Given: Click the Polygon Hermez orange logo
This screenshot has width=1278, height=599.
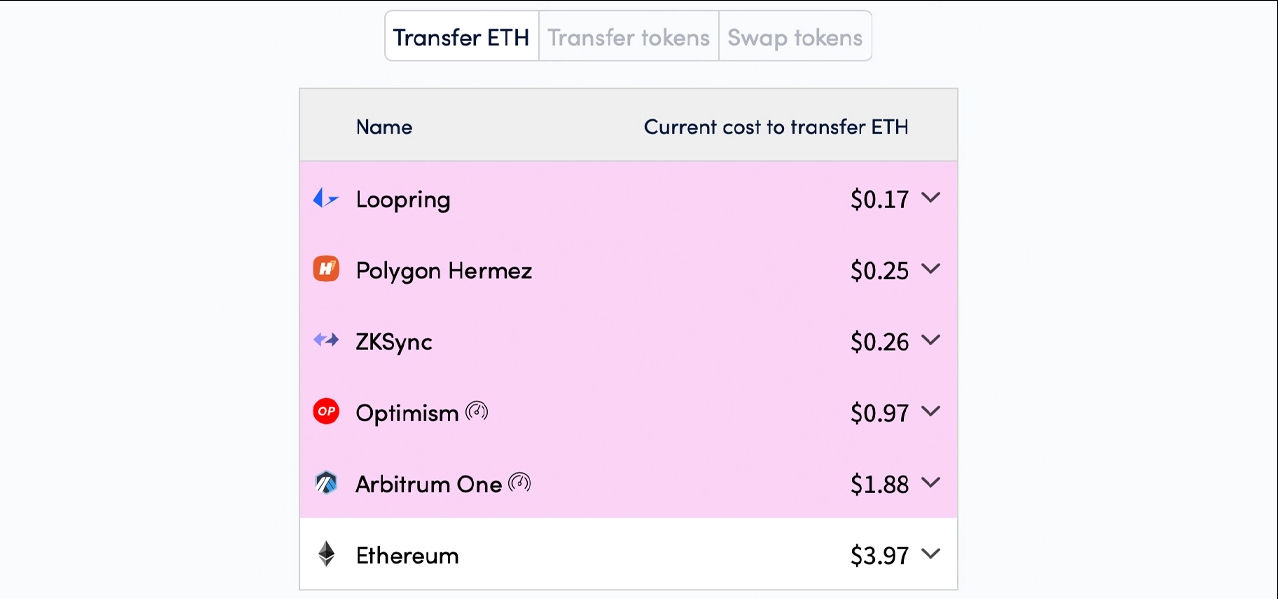Looking at the screenshot, I should pyautogui.click(x=326, y=269).
